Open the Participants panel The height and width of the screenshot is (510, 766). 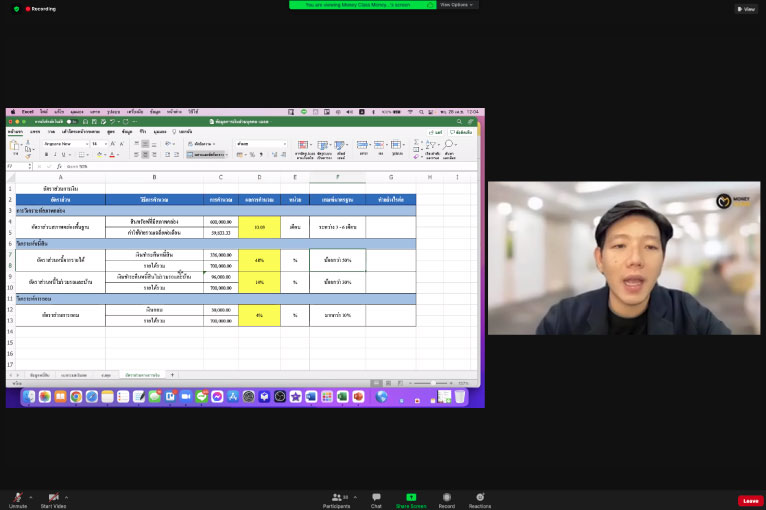point(336,497)
